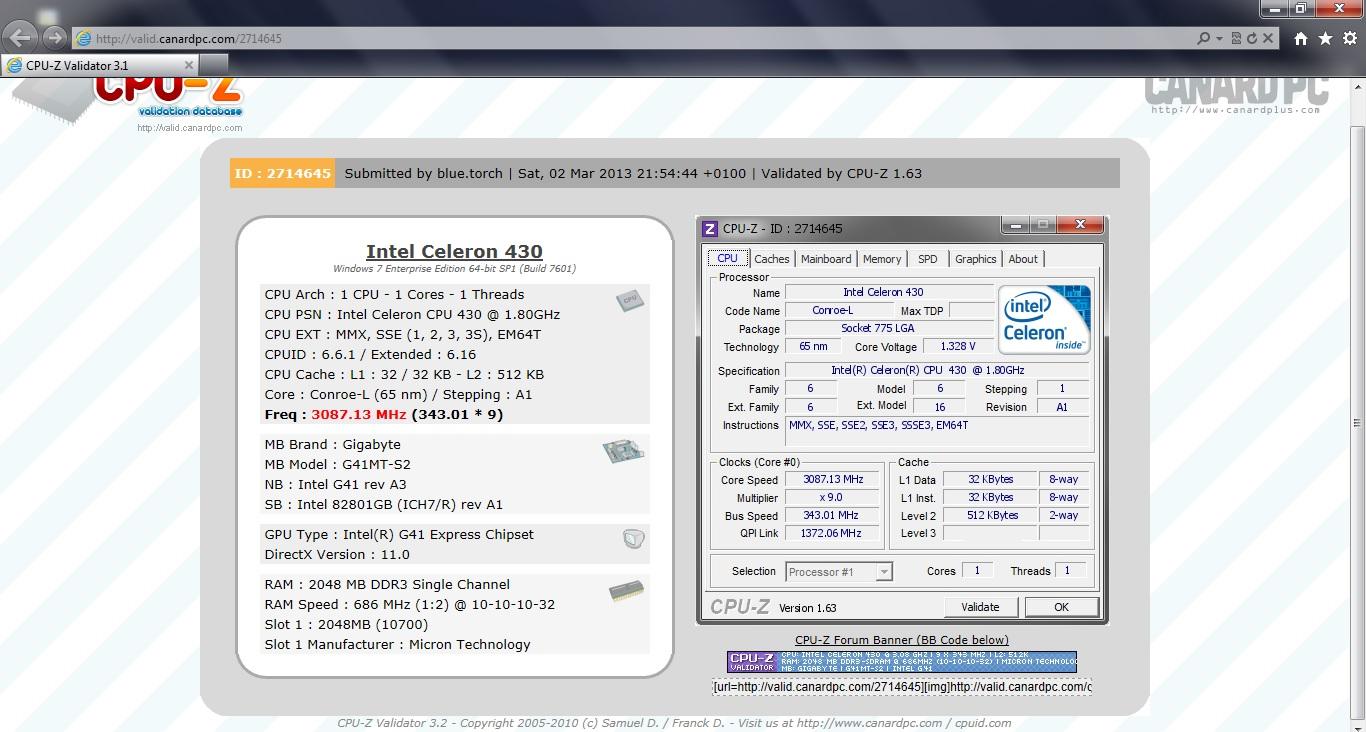Switch to the Caches tab
The height and width of the screenshot is (732, 1366).
[x=771, y=259]
